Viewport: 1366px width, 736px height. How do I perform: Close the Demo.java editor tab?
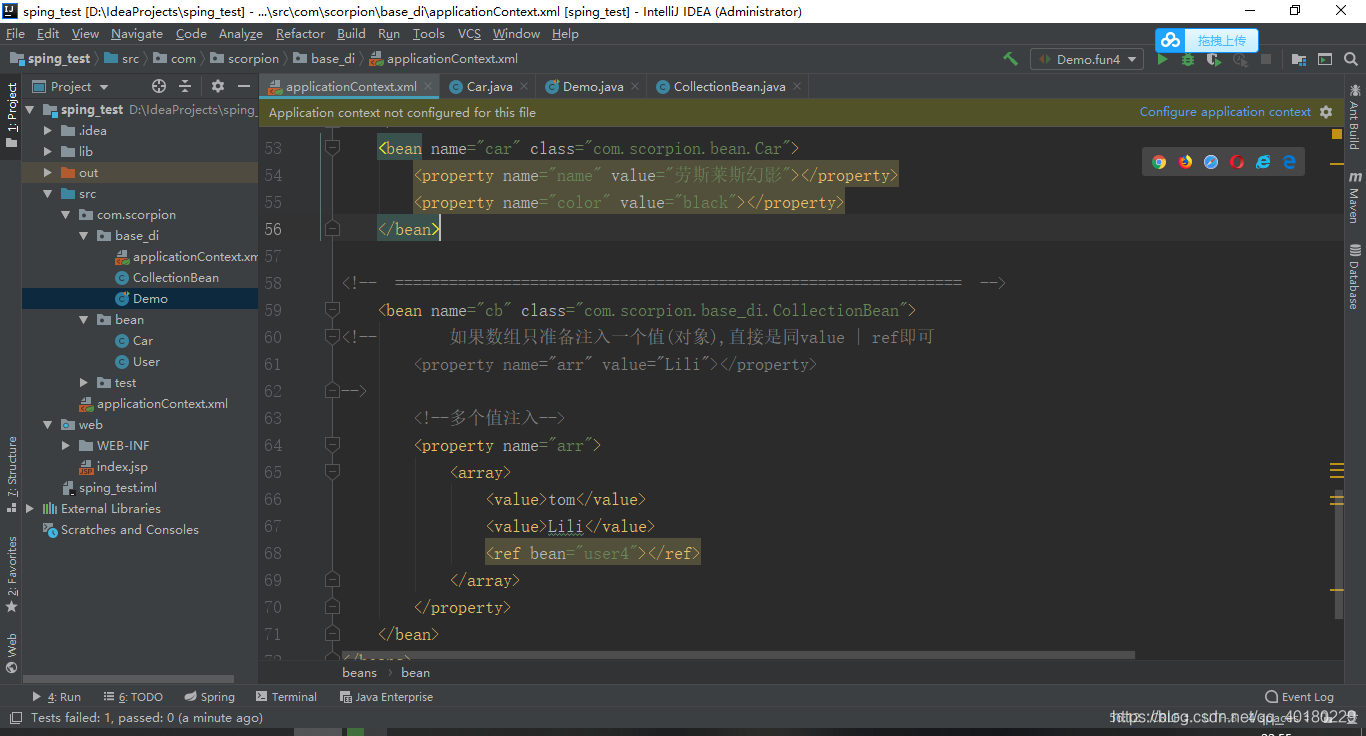pyautogui.click(x=635, y=86)
